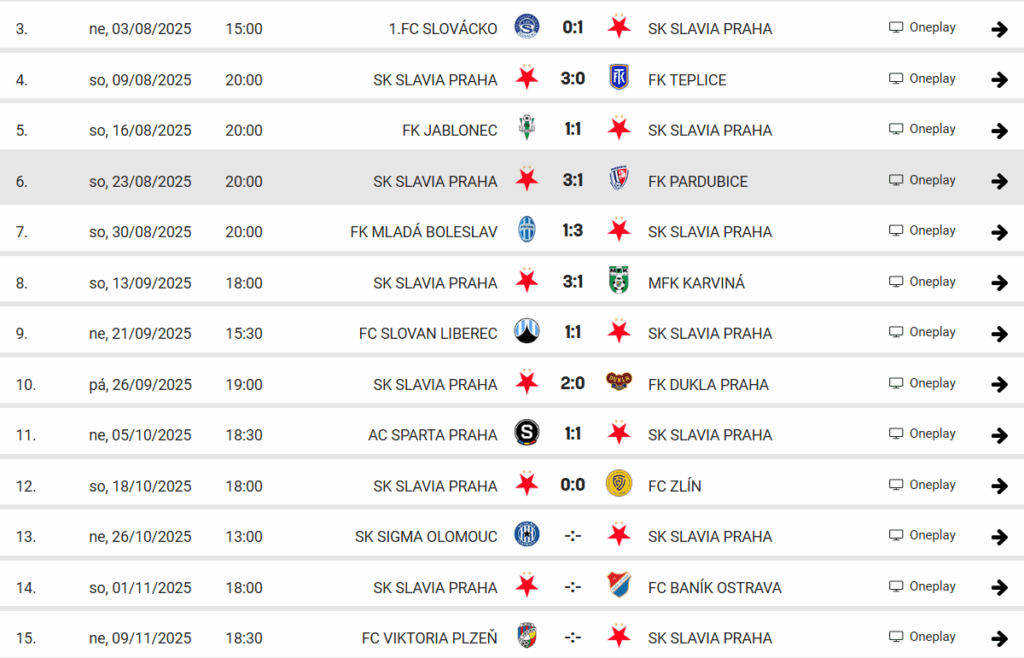
Task: Click Oneplay link for round 15 match
Action: (x=922, y=637)
